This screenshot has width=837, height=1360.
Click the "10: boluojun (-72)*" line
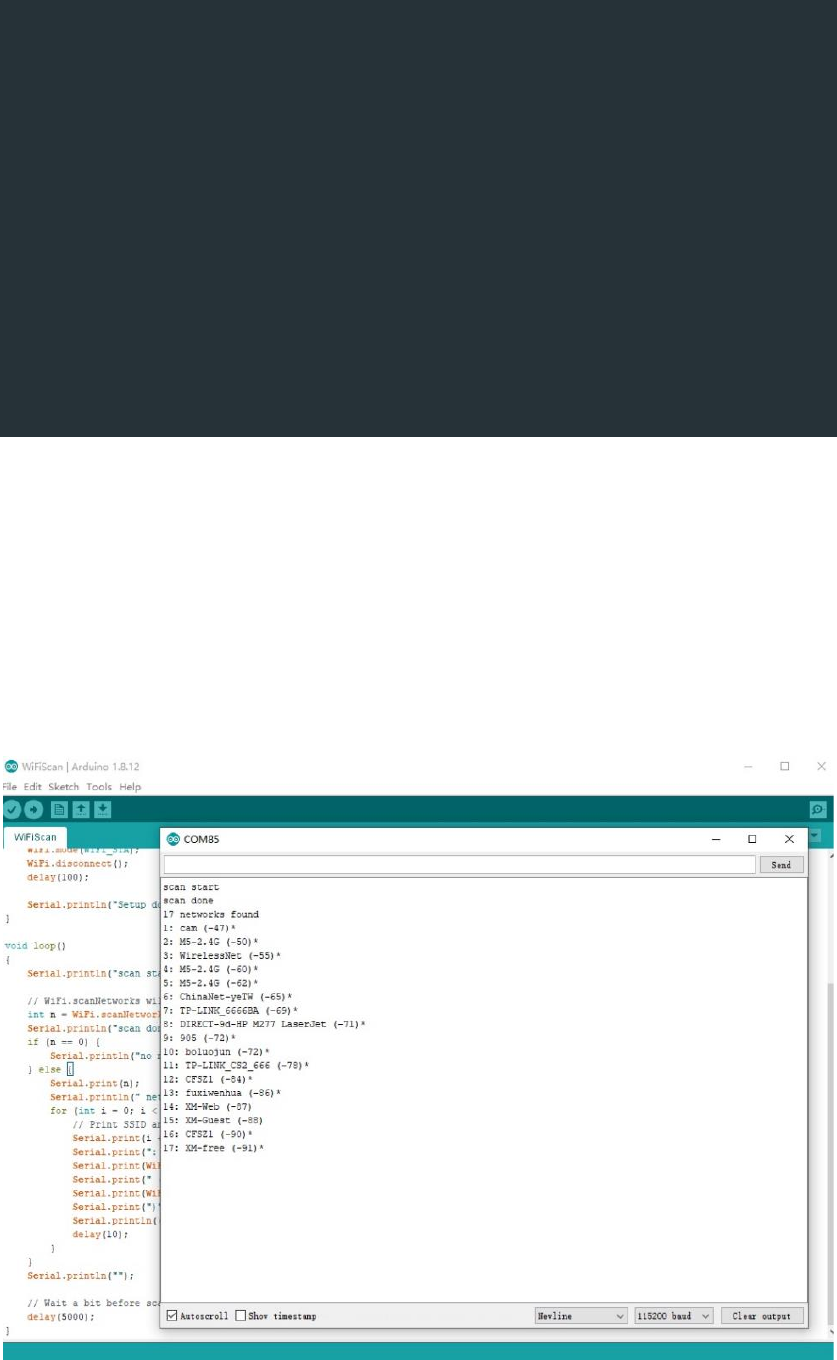pos(216,1052)
